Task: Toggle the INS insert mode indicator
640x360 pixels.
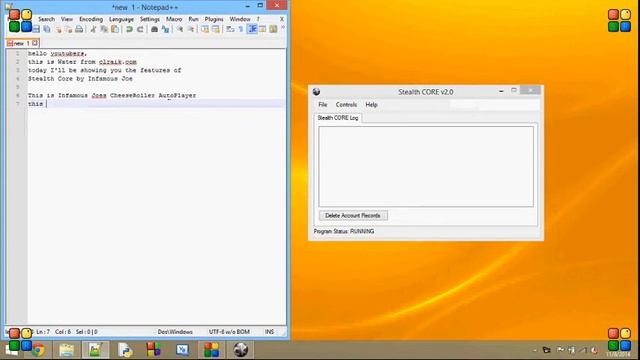Action: coord(269,332)
